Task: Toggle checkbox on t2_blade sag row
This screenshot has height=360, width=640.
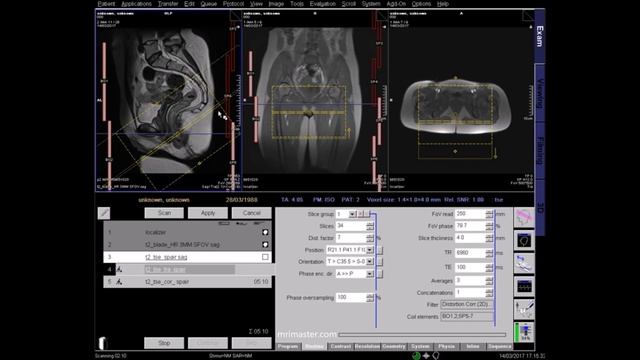Action: pyautogui.click(x=265, y=244)
